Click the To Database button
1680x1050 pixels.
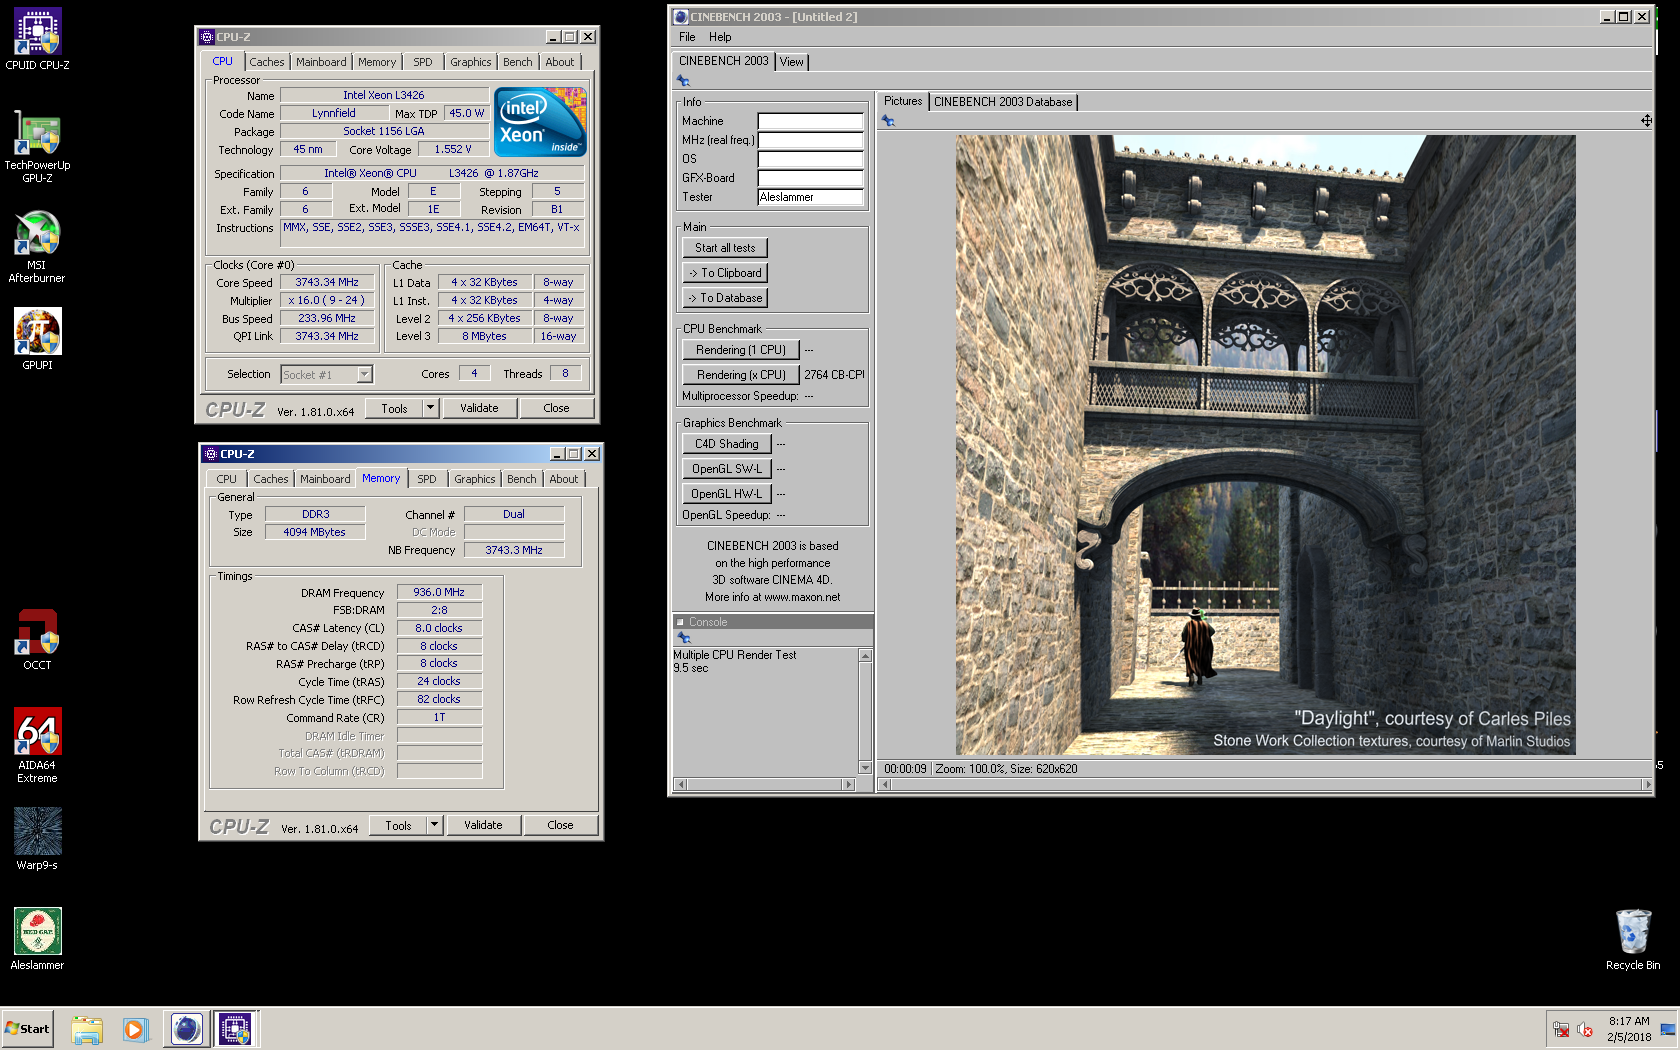tap(725, 298)
